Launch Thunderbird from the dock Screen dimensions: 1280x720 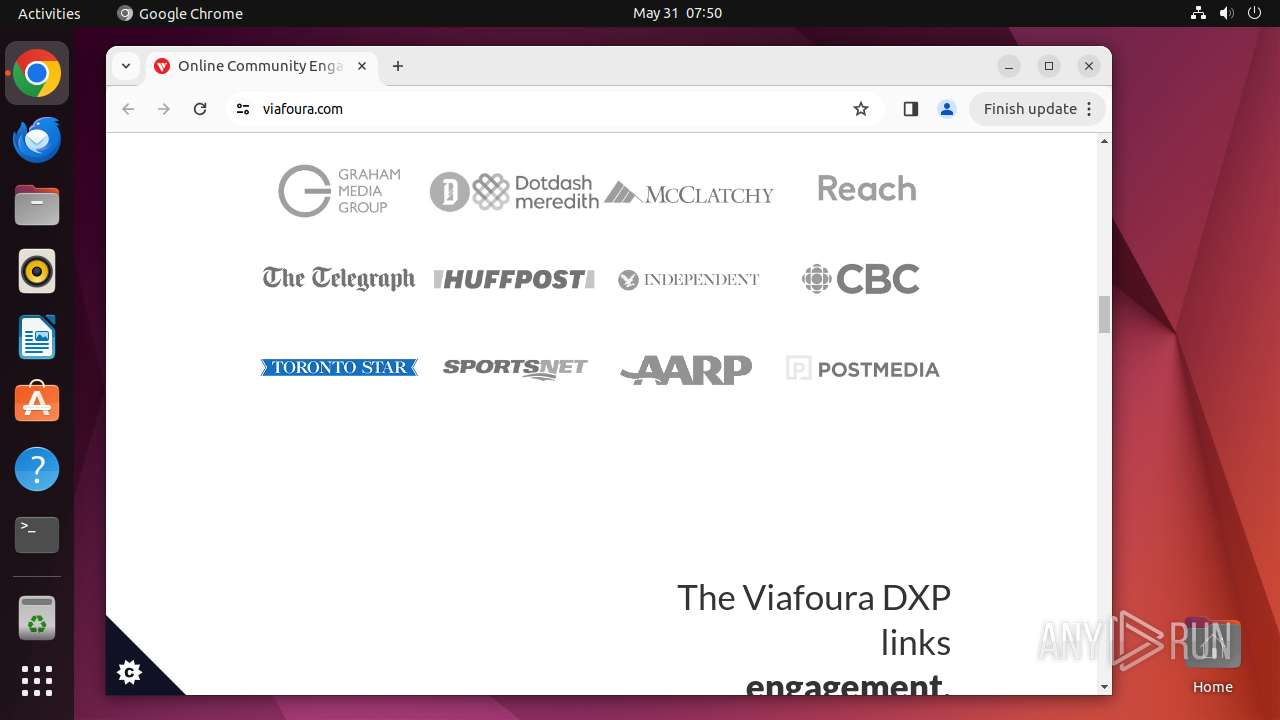[37, 139]
